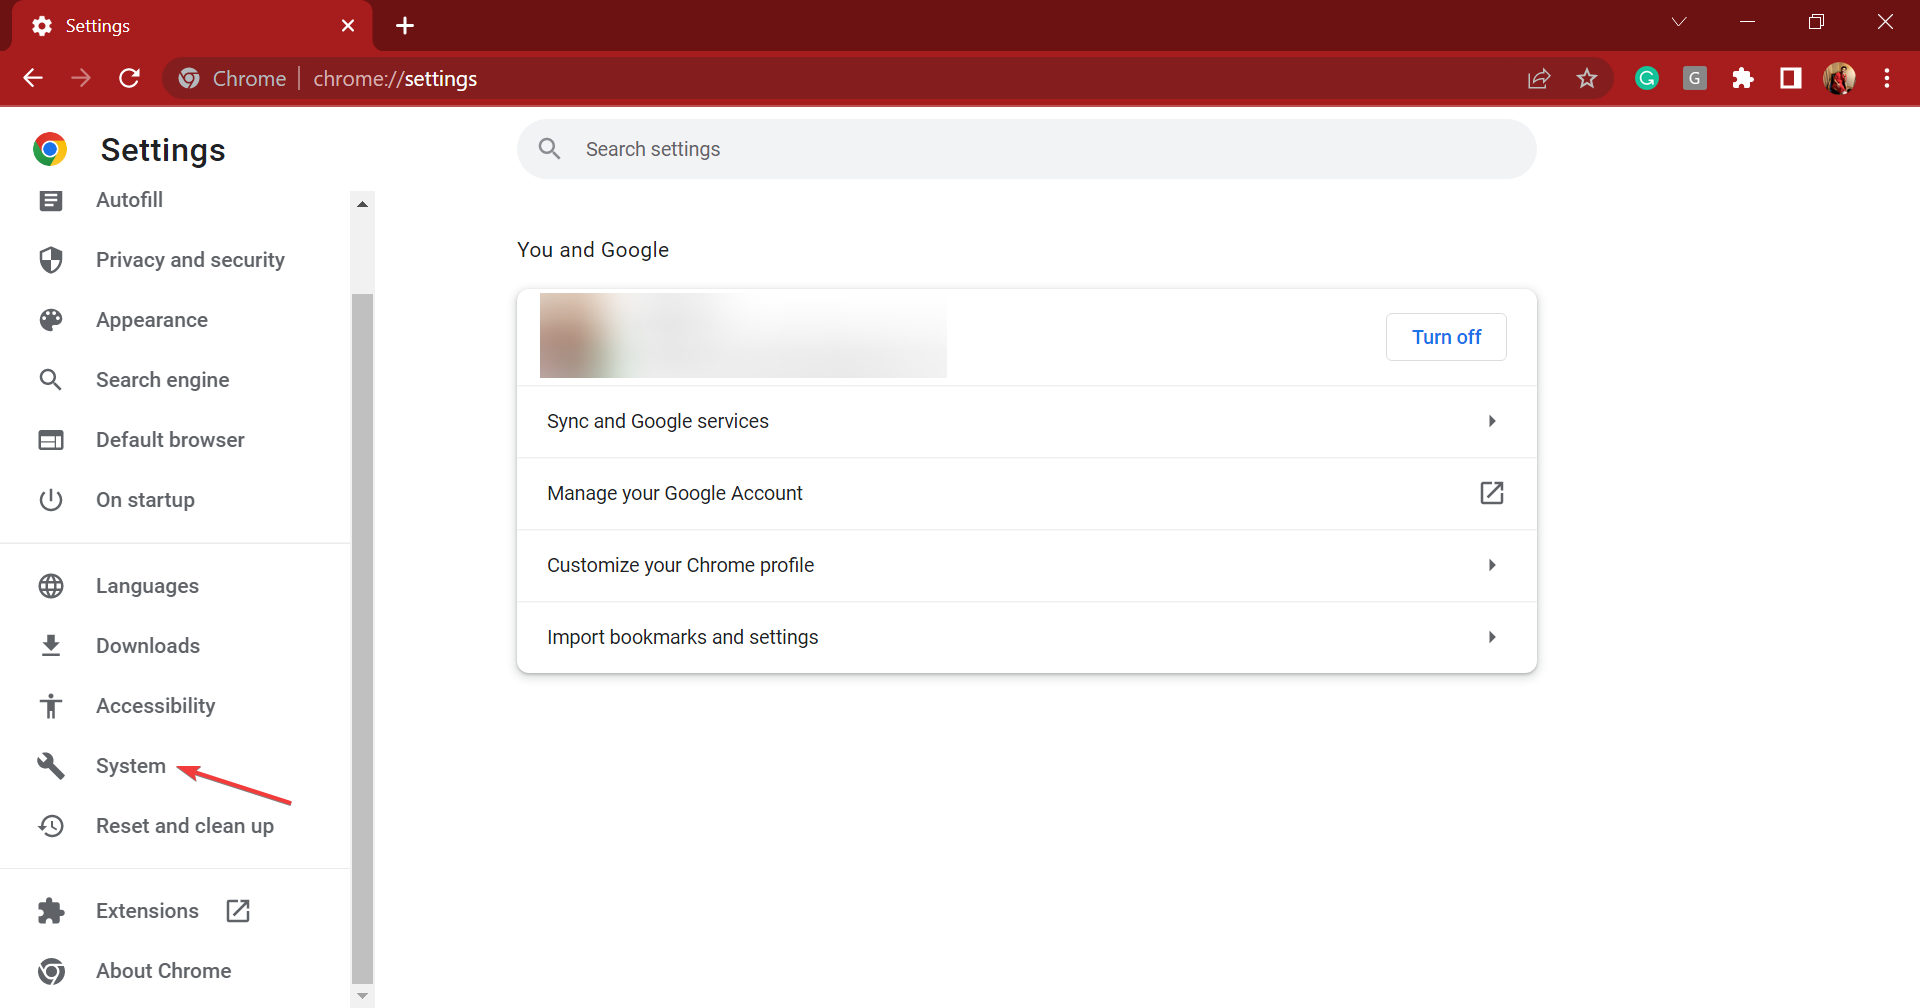Image resolution: width=1920 pixels, height=1008 pixels.
Task: Open the Extensions puzzle piece menu
Action: pos(1743,78)
